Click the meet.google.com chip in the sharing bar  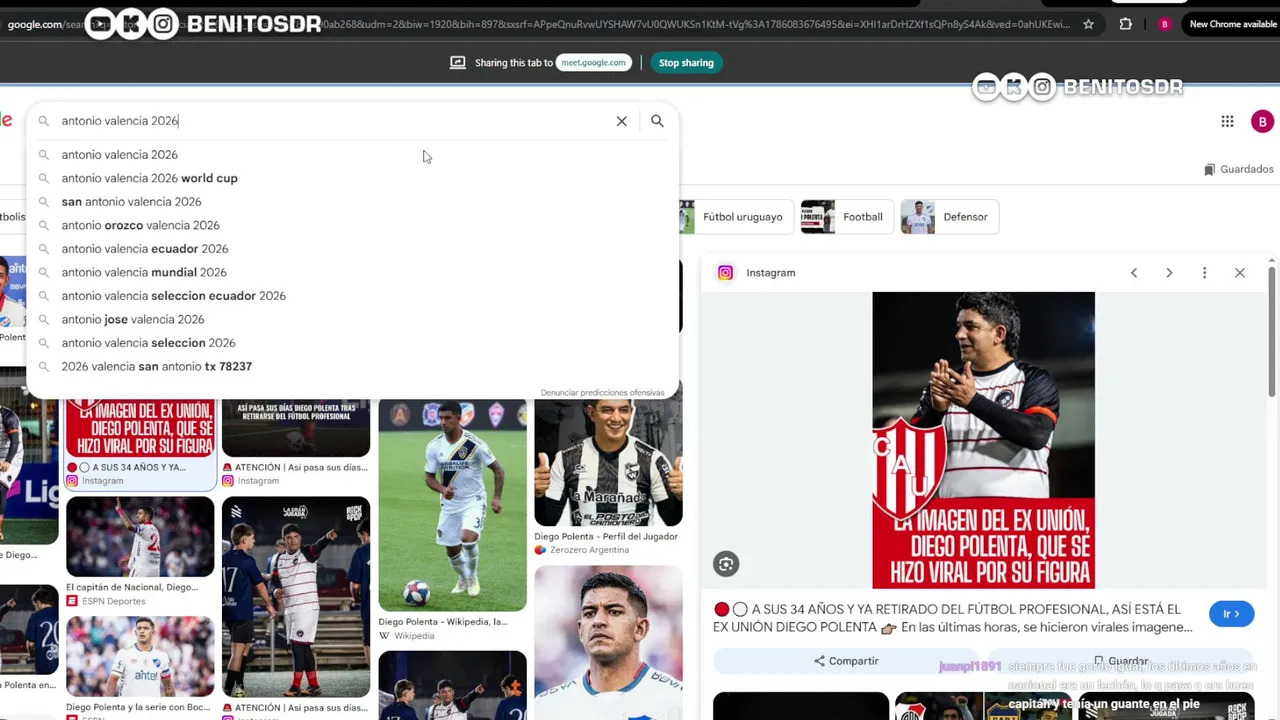[593, 63]
